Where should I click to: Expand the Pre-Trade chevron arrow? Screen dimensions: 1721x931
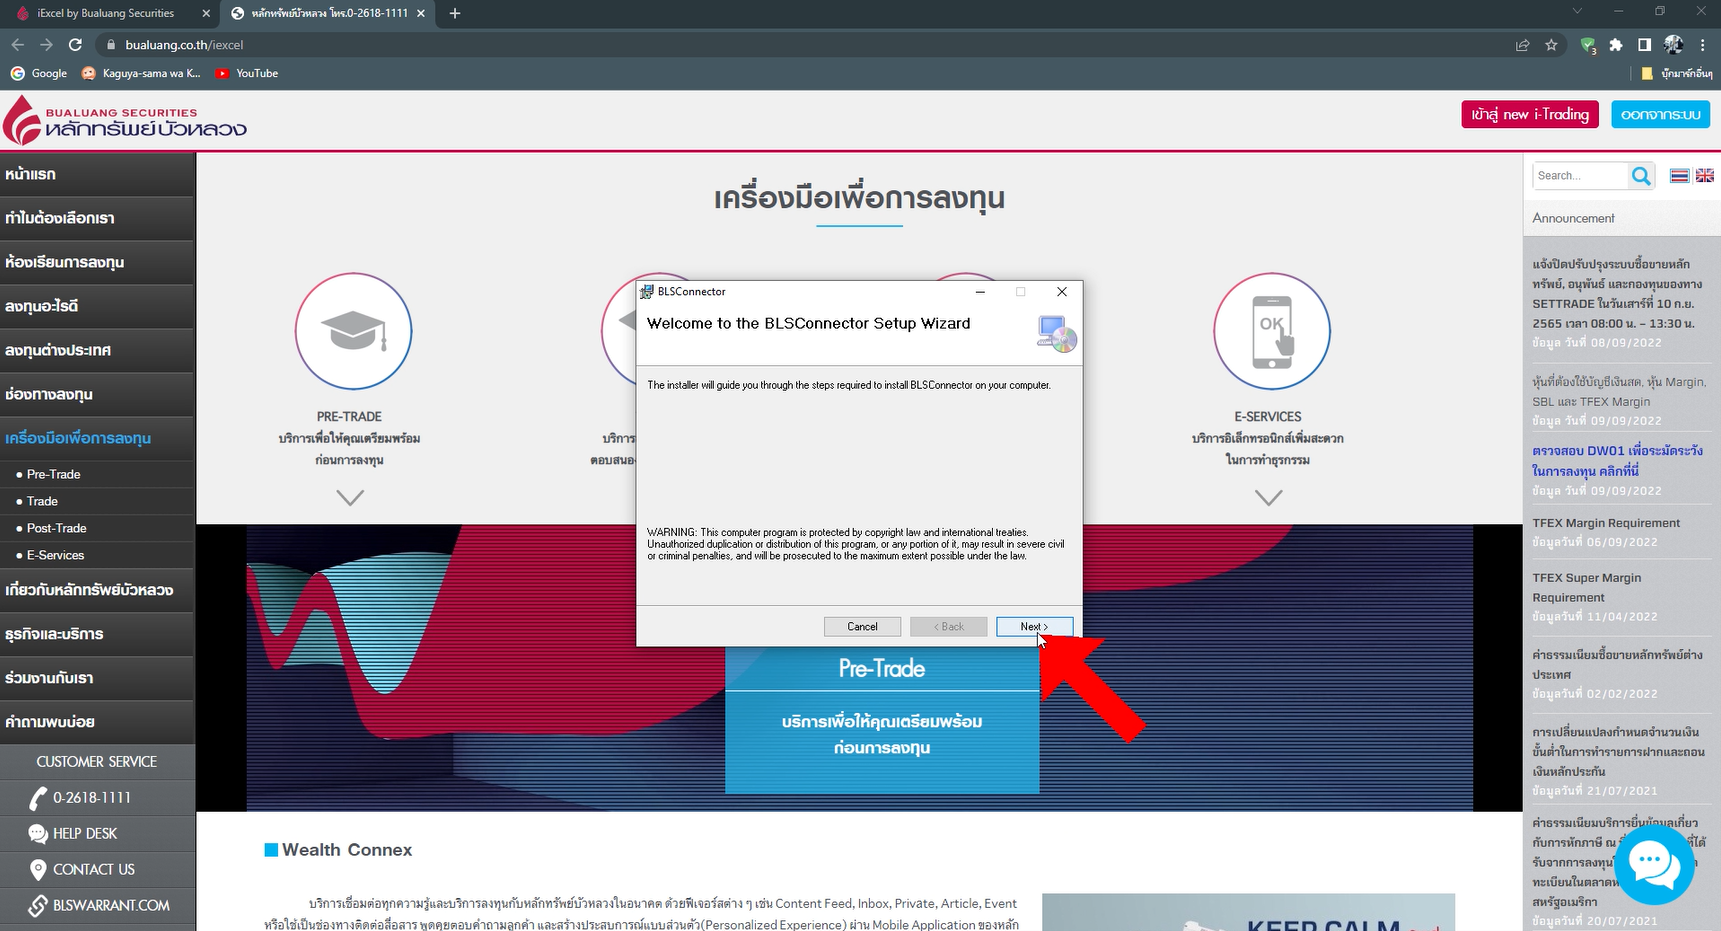click(x=350, y=497)
